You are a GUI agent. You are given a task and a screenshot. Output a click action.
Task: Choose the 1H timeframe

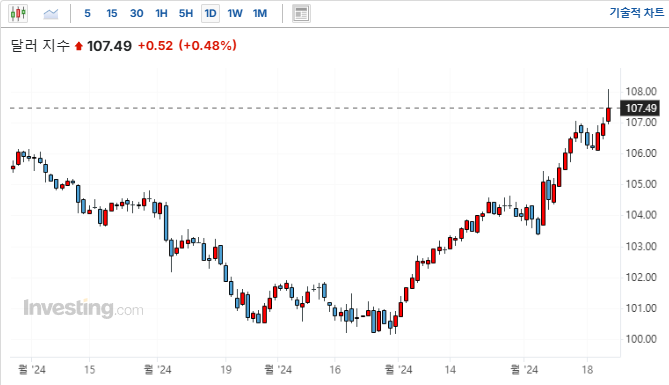161,14
